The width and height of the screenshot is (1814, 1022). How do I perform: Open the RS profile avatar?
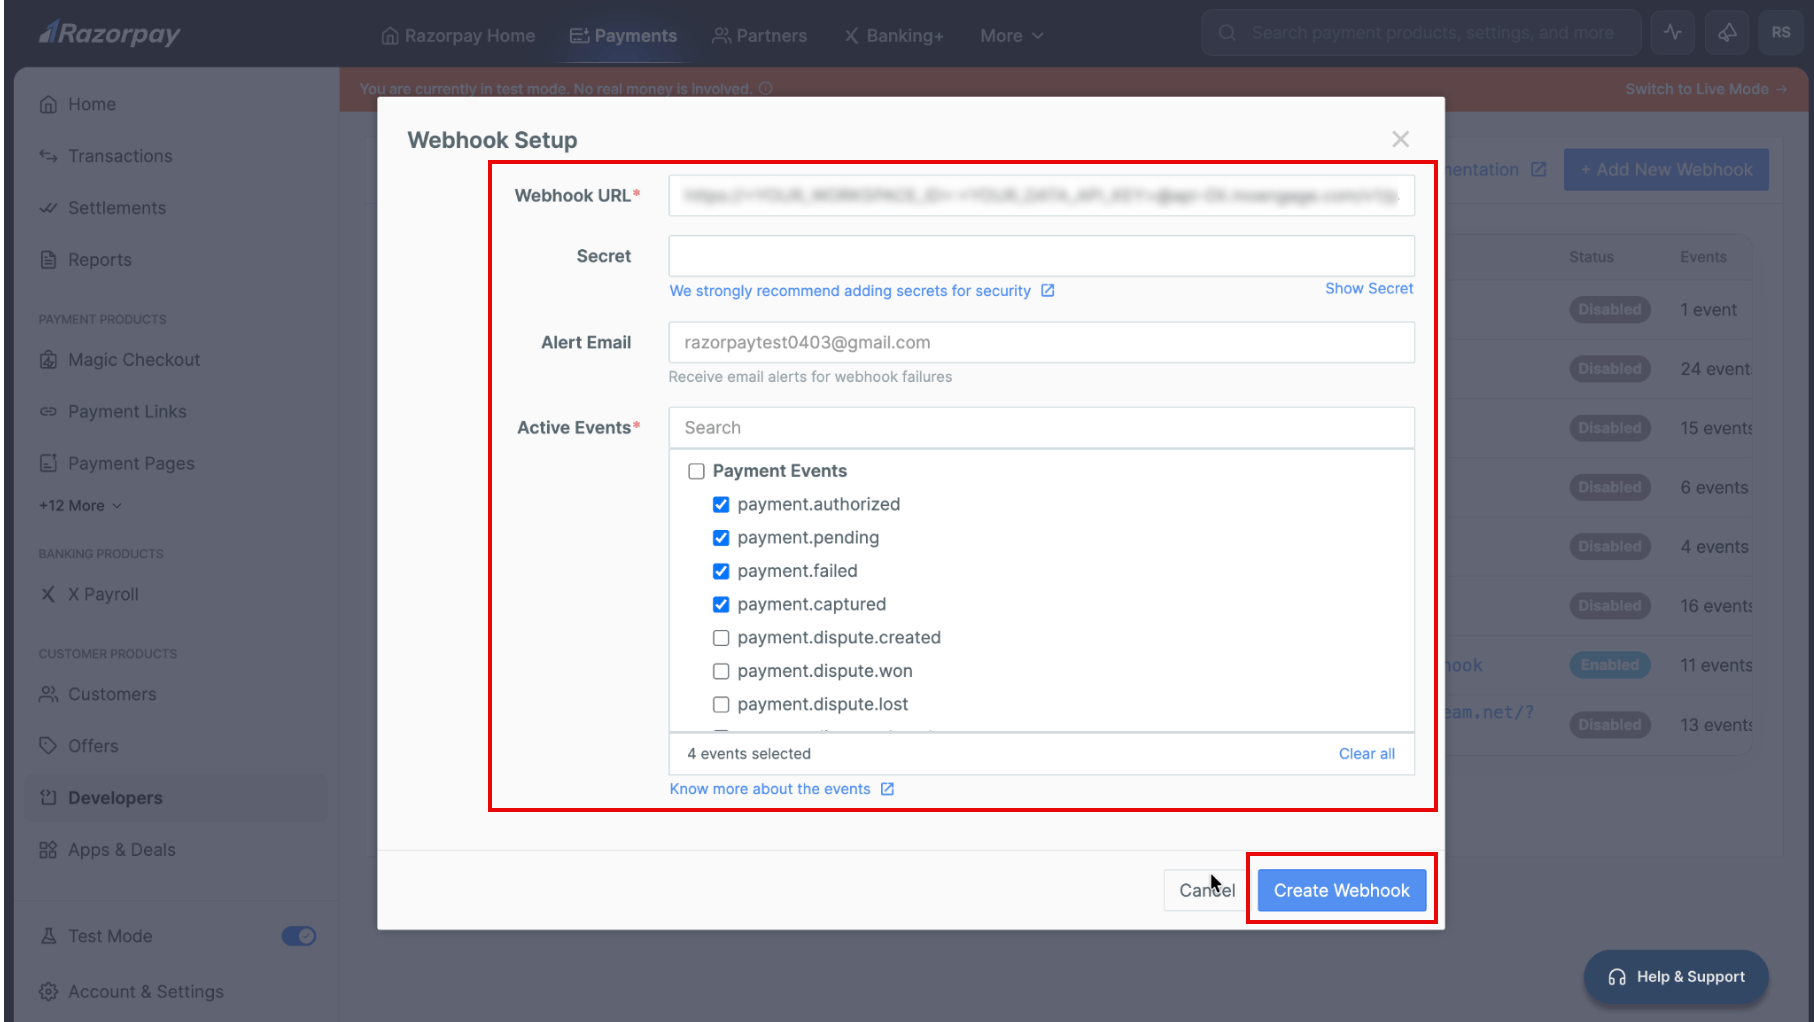coord(1781,32)
